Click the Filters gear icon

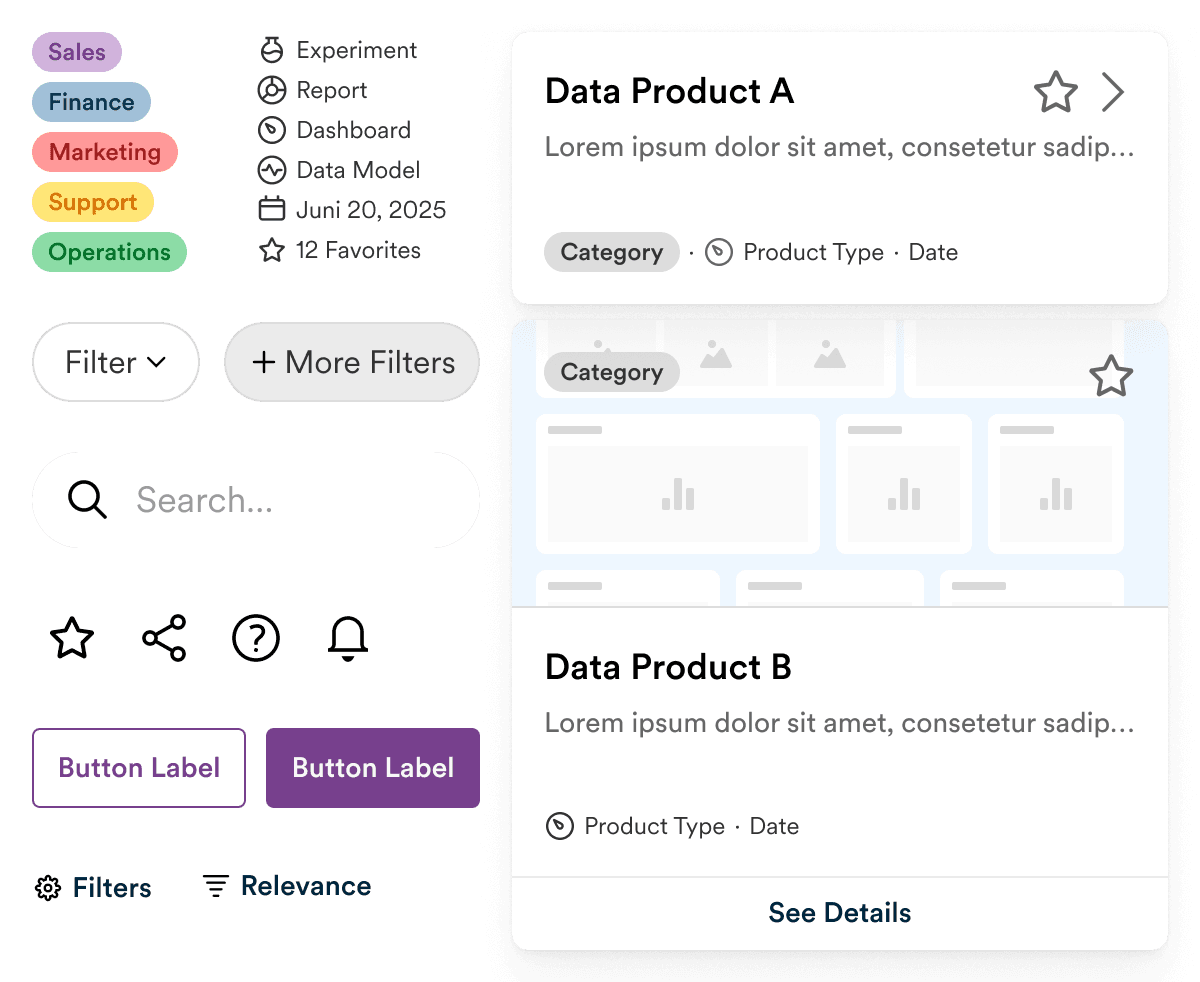click(46, 887)
